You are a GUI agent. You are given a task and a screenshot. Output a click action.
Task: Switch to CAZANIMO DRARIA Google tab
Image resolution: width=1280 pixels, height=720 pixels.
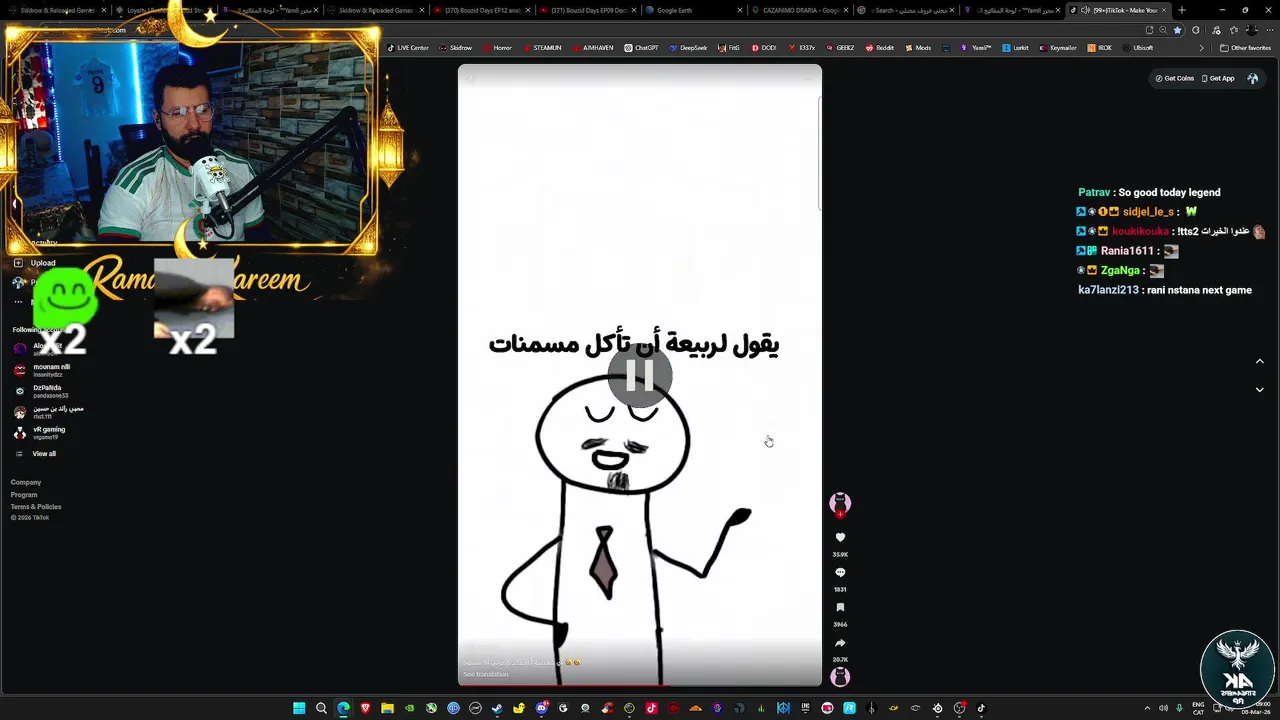click(x=800, y=10)
